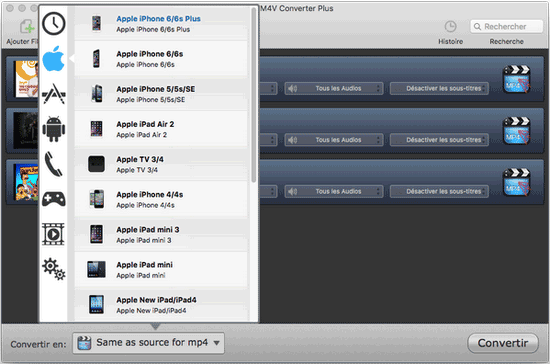Screen dimensions: 550x364
Task: Click the MP4 format icon of second video
Action: pos(516,130)
